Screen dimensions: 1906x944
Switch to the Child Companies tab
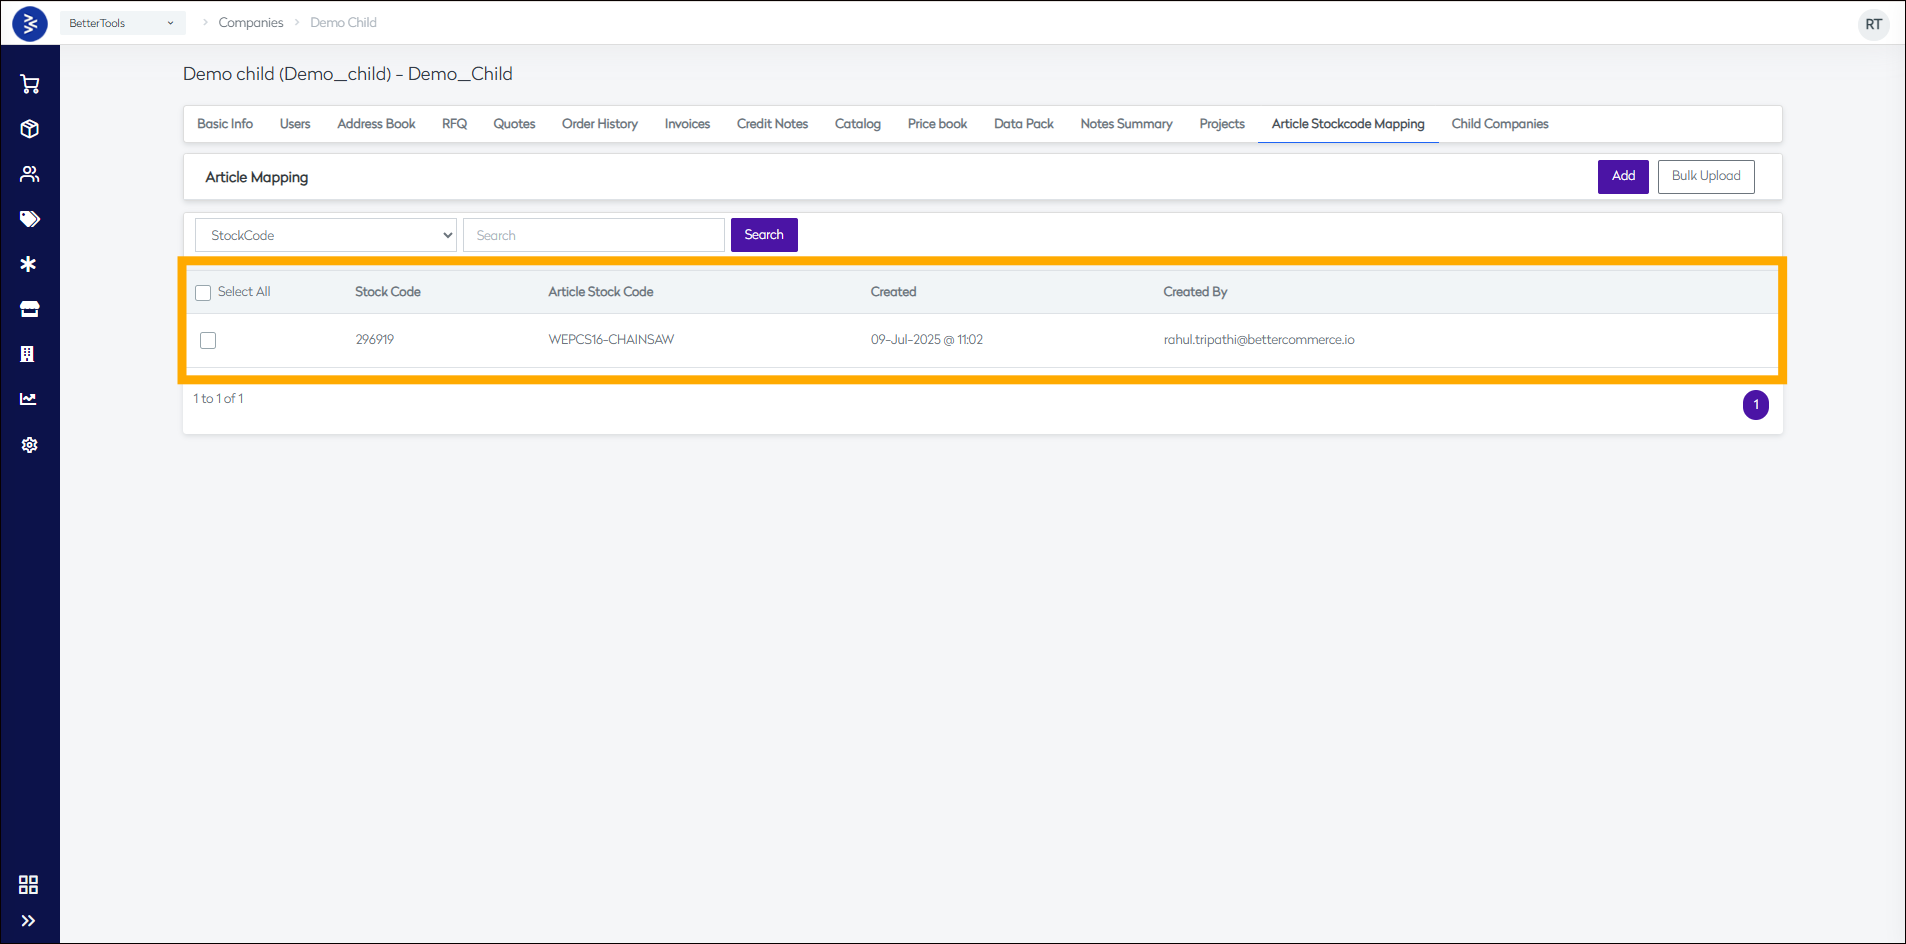pos(1499,124)
